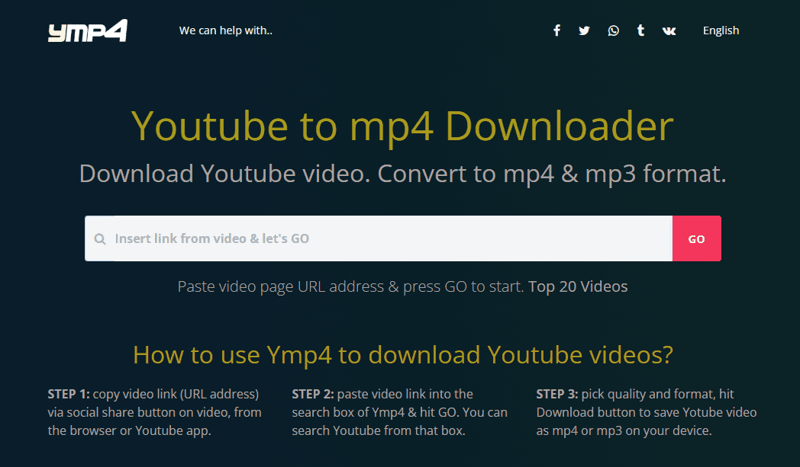
Task: Share on Facebook via header icon
Action: (557, 31)
